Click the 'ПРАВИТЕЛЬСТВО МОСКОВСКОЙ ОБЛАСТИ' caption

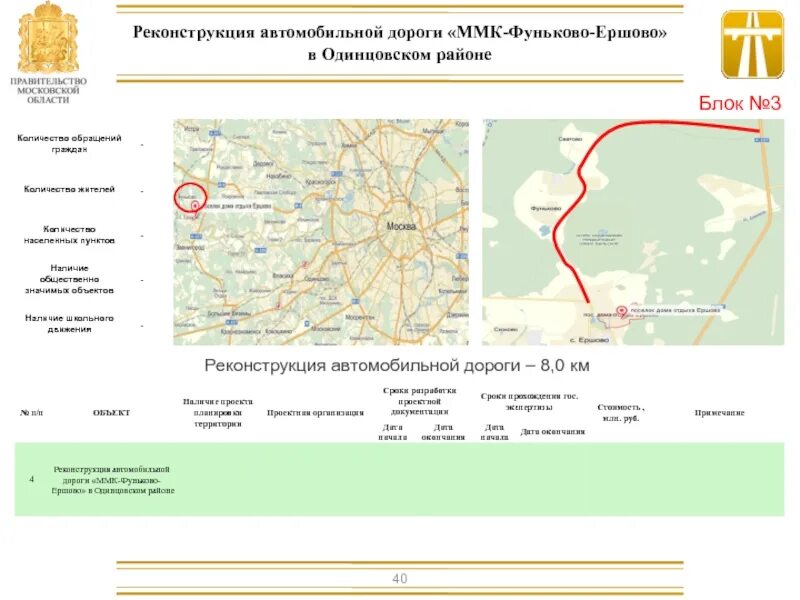click(48, 90)
